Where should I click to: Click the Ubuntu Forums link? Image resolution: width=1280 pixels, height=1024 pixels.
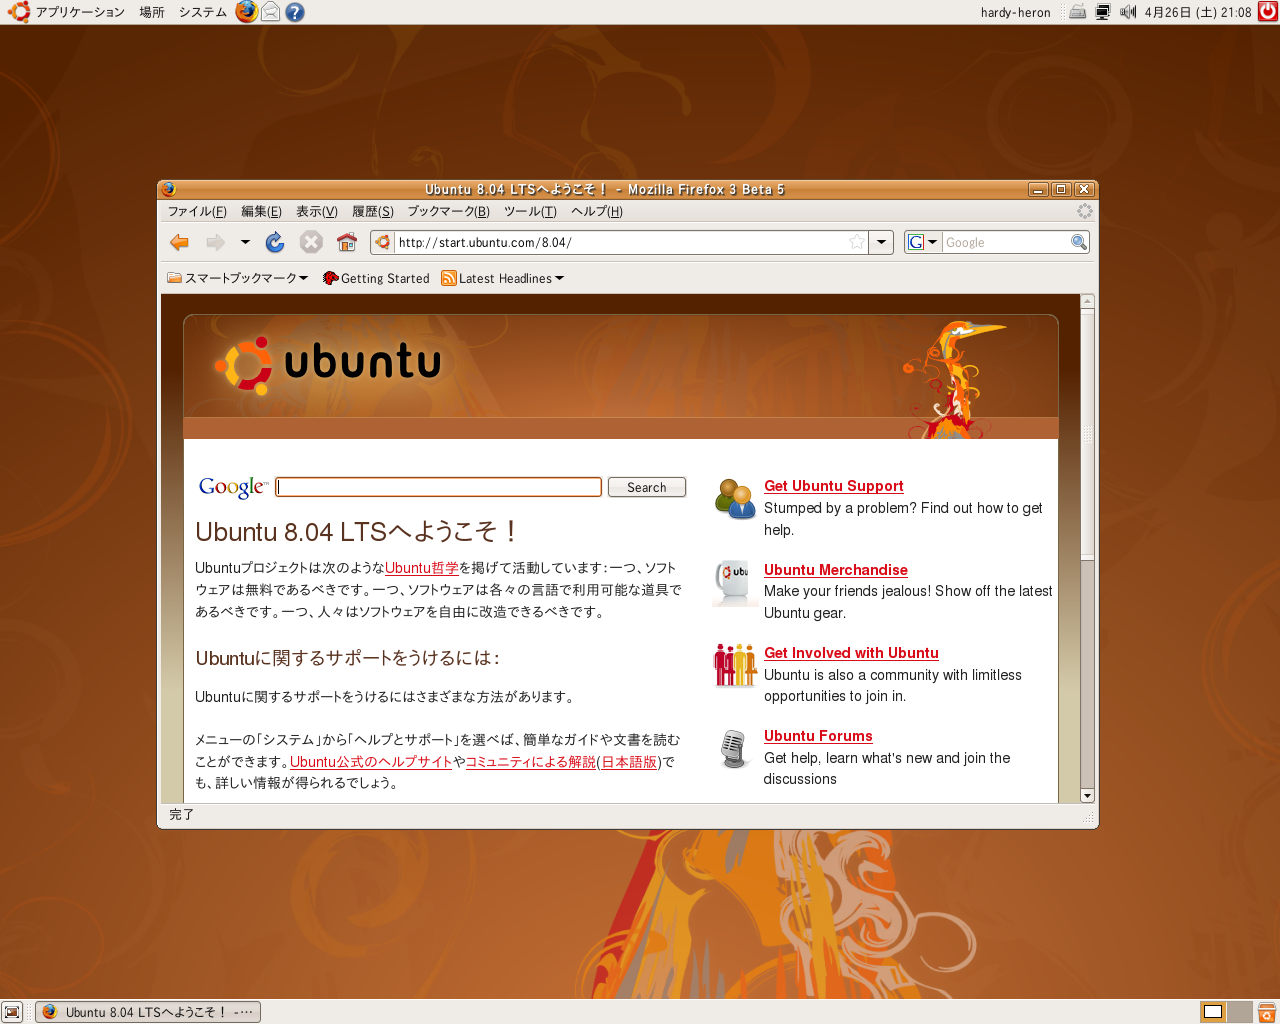pyautogui.click(x=818, y=736)
